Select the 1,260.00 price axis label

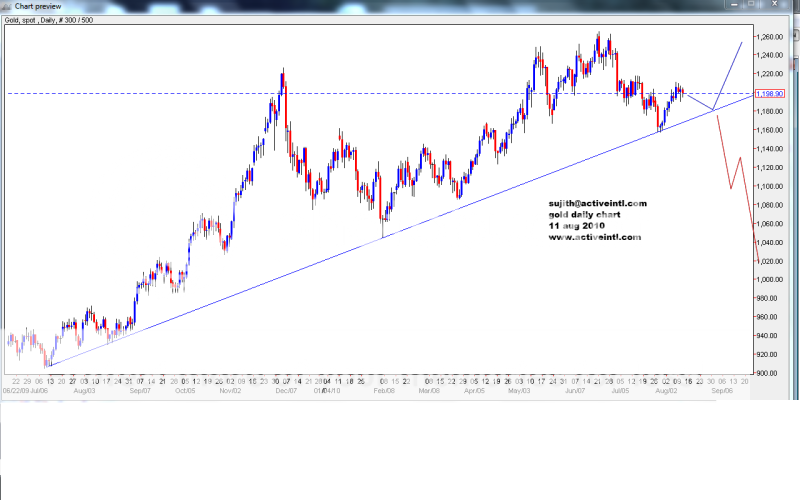coord(769,37)
